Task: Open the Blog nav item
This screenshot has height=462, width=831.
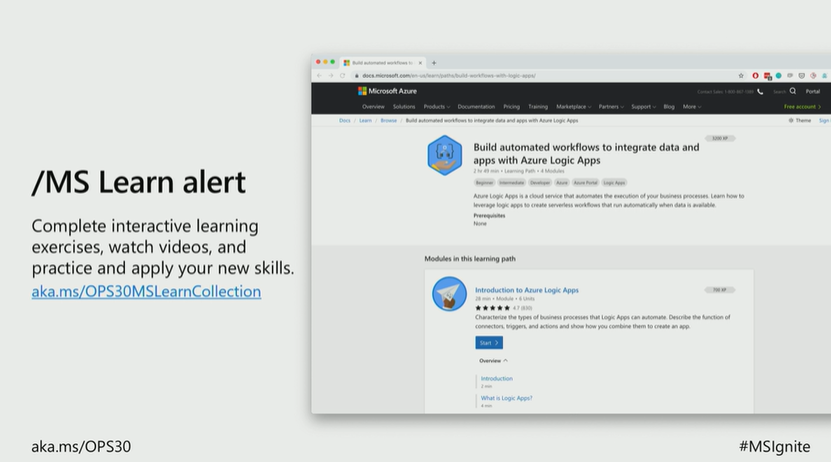Action: click(x=669, y=106)
